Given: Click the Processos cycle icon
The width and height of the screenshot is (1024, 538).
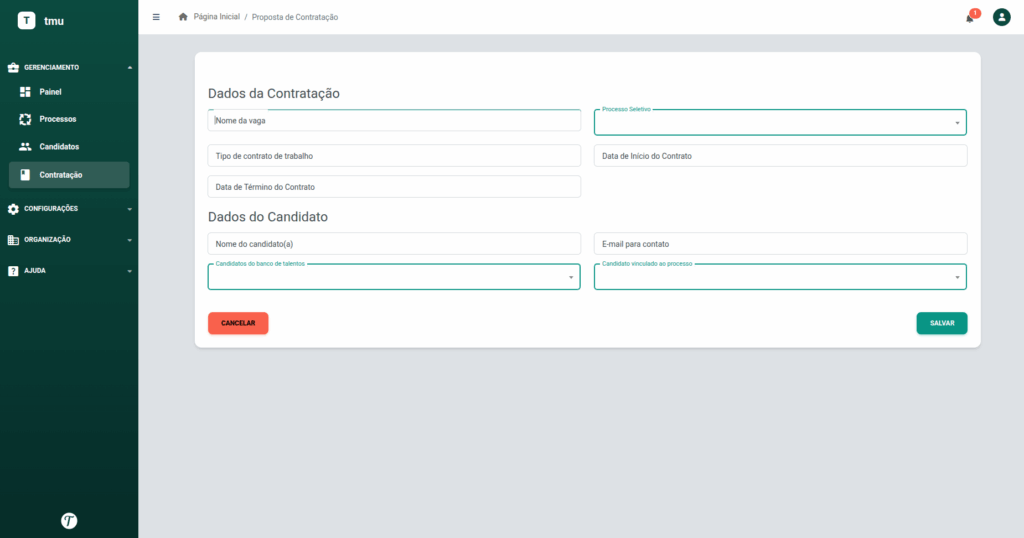Looking at the screenshot, I should 25,119.
